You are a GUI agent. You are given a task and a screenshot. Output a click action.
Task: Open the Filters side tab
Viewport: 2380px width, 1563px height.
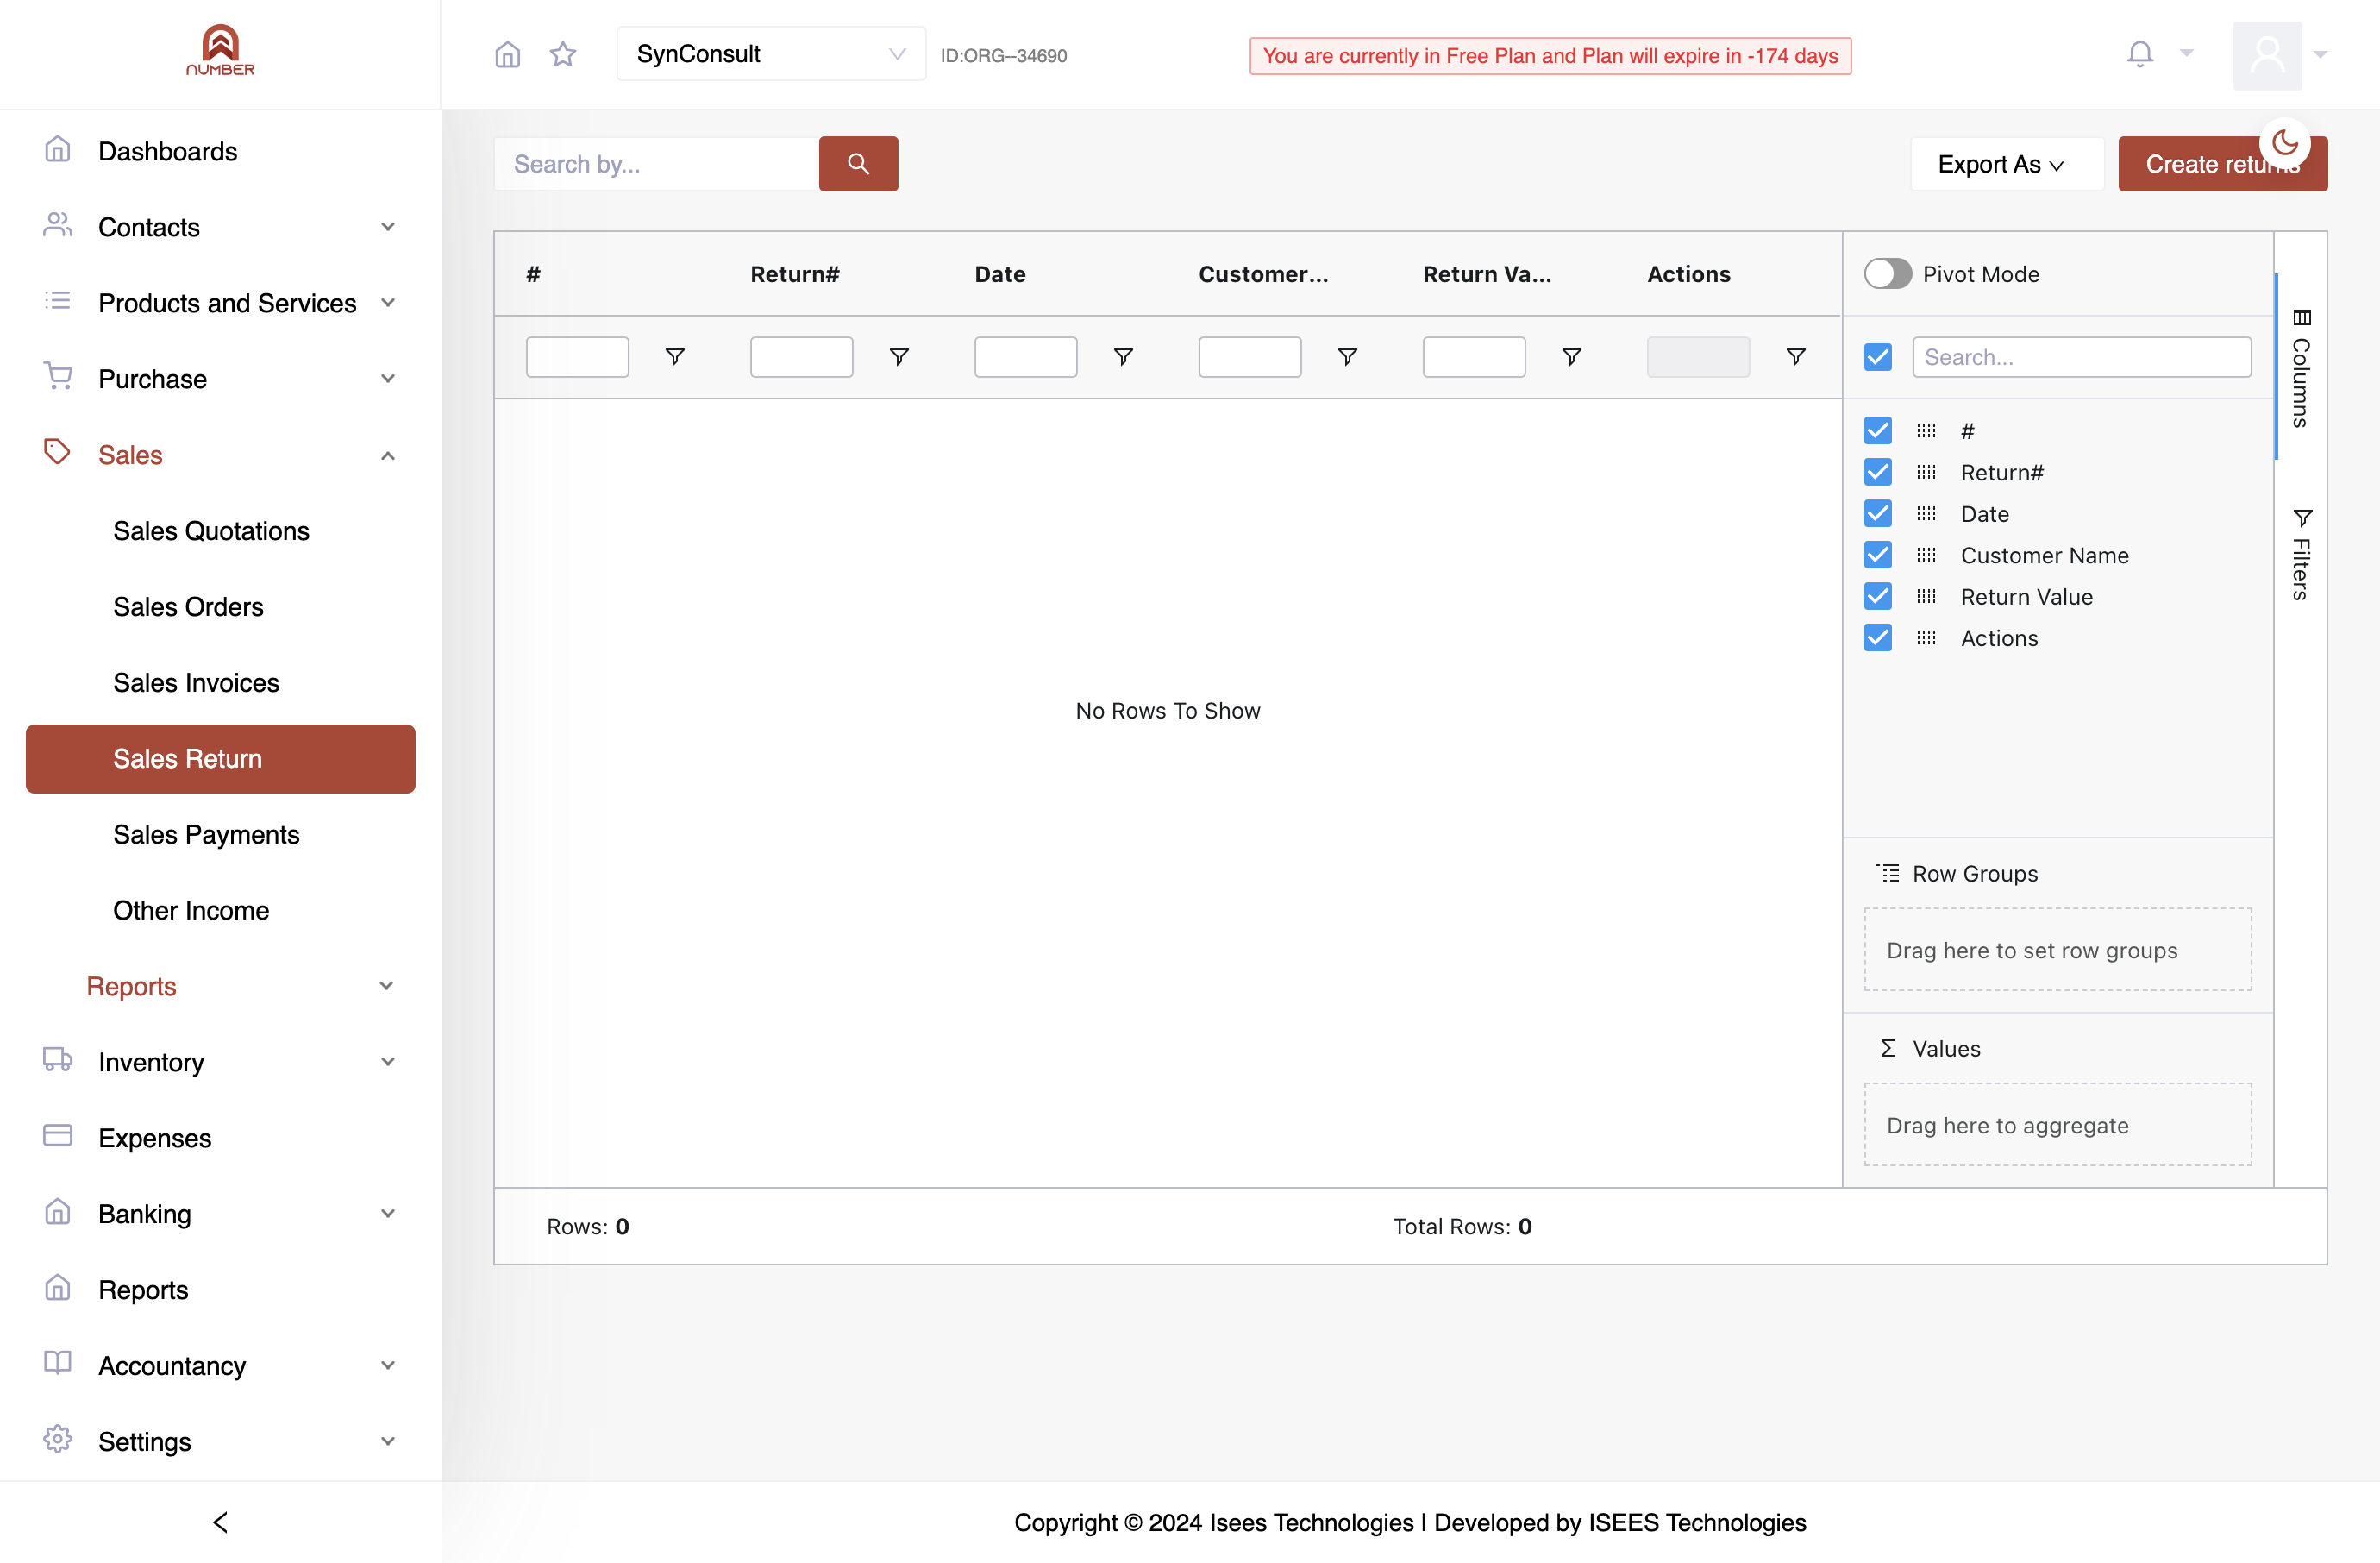(x=2301, y=554)
